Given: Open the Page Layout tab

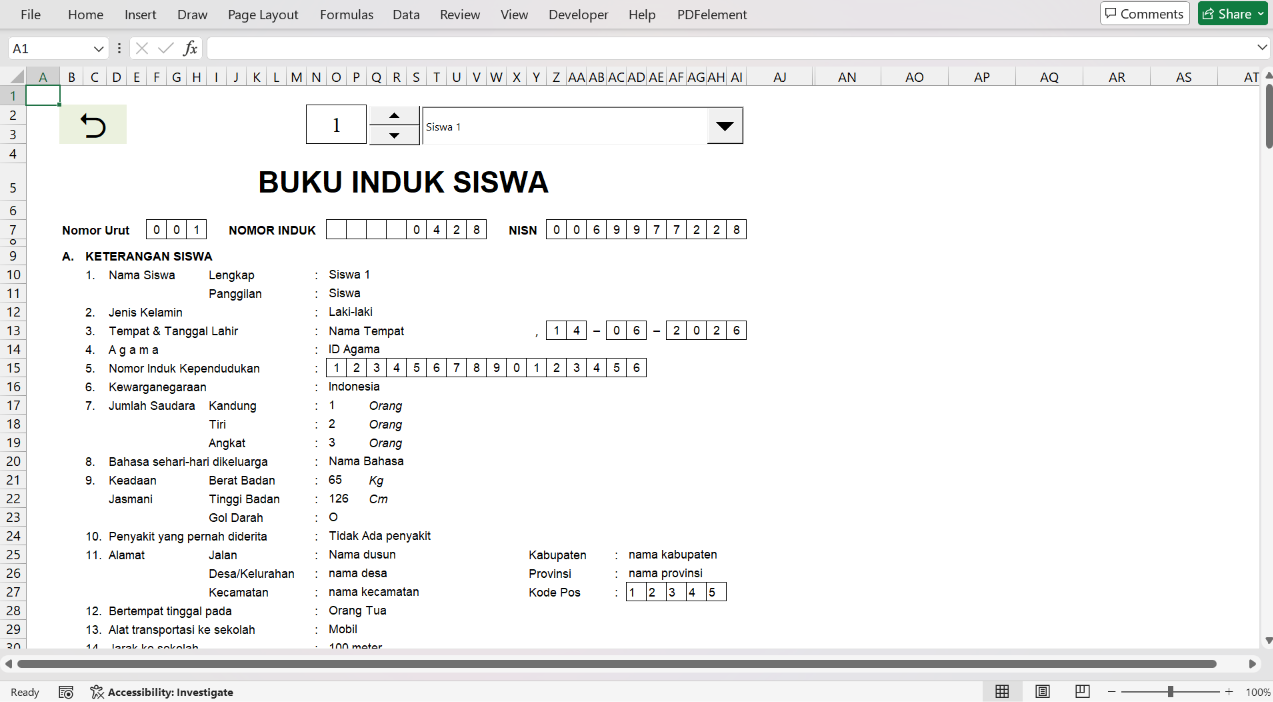Looking at the screenshot, I should pyautogui.click(x=263, y=15).
